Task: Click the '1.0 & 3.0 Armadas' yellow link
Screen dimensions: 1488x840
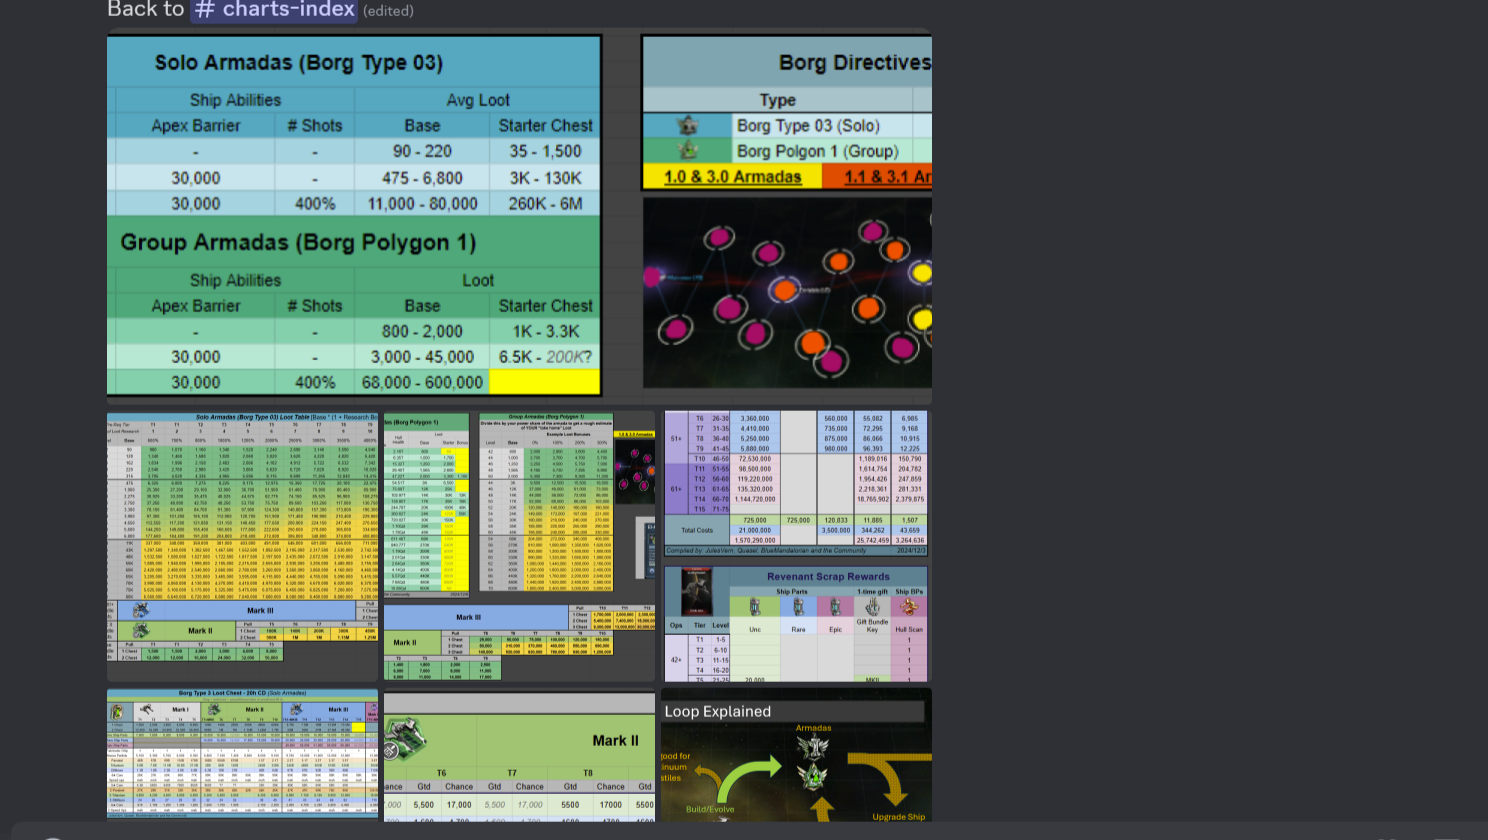Action: click(x=732, y=177)
